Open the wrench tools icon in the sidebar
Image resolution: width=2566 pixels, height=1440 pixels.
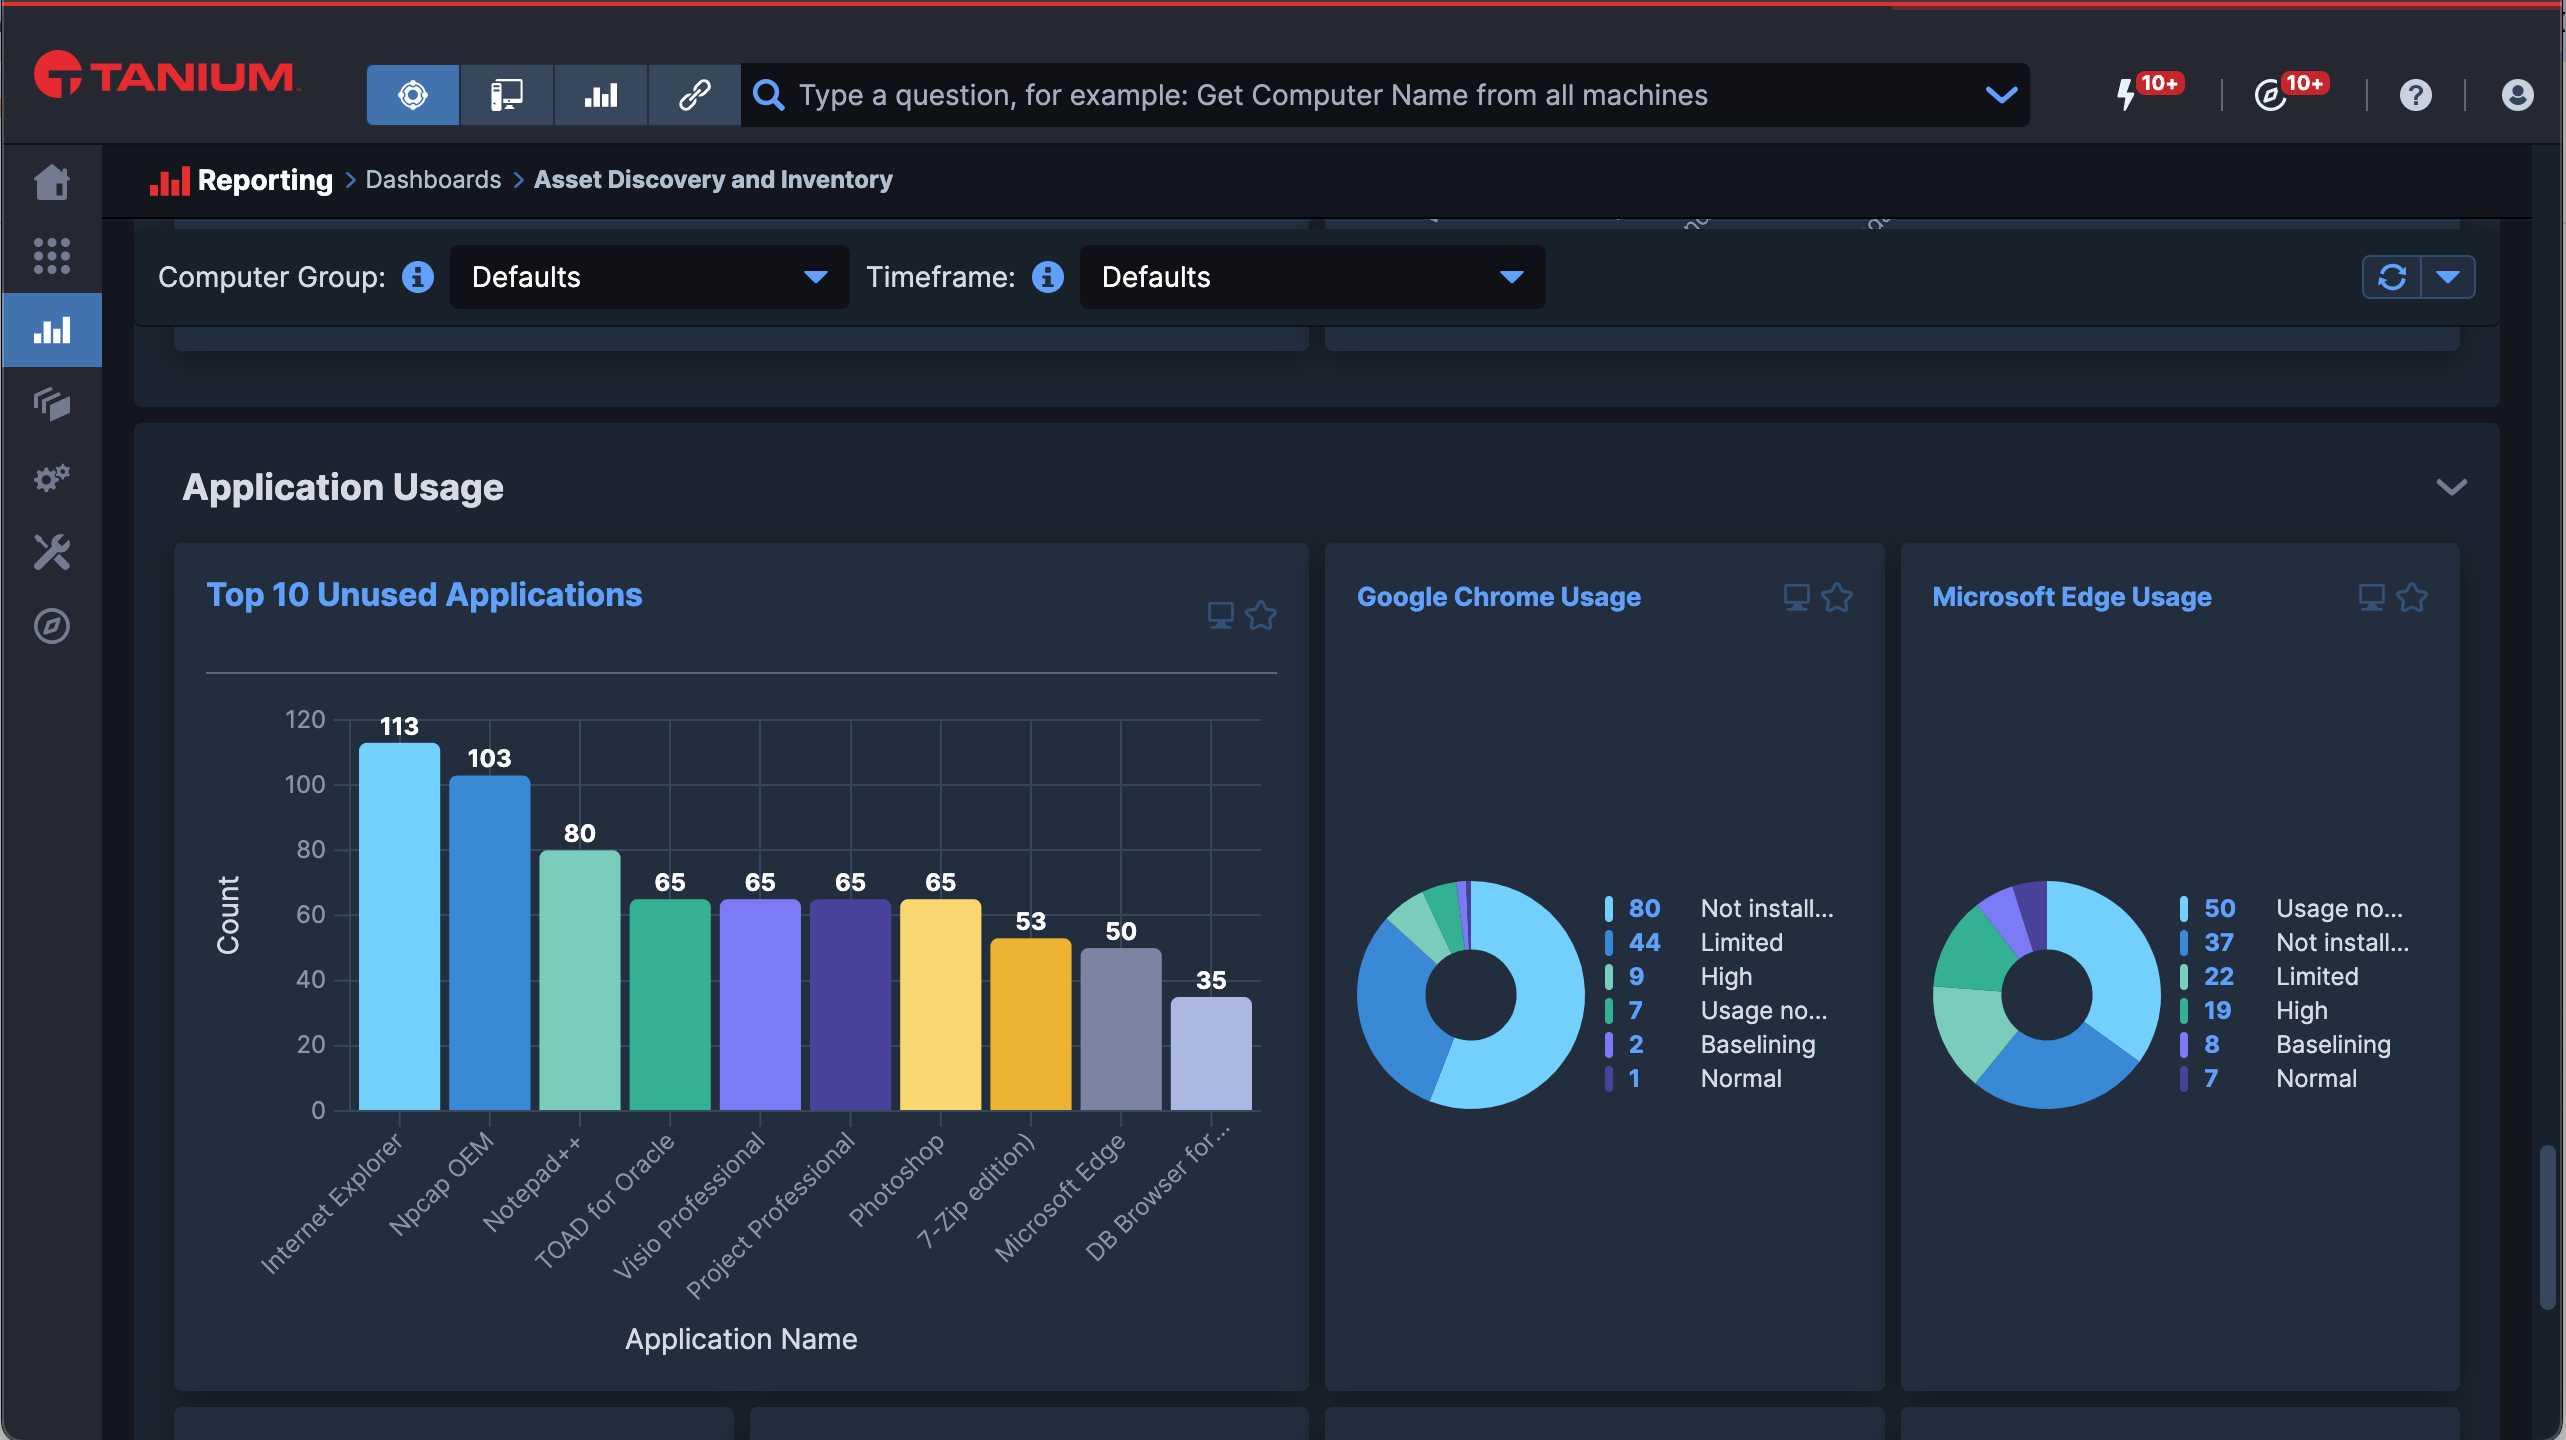pos(52,552)
